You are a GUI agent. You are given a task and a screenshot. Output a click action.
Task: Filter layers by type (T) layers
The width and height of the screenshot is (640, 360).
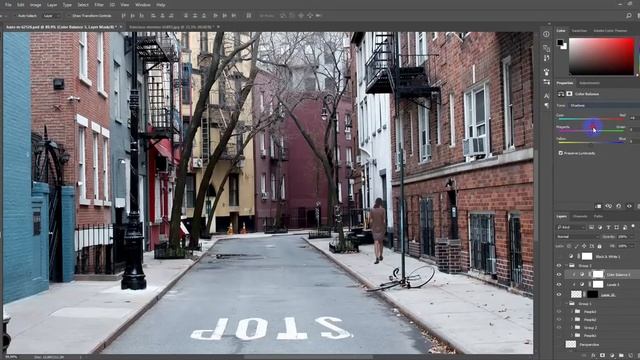click(x=608, y=227)
